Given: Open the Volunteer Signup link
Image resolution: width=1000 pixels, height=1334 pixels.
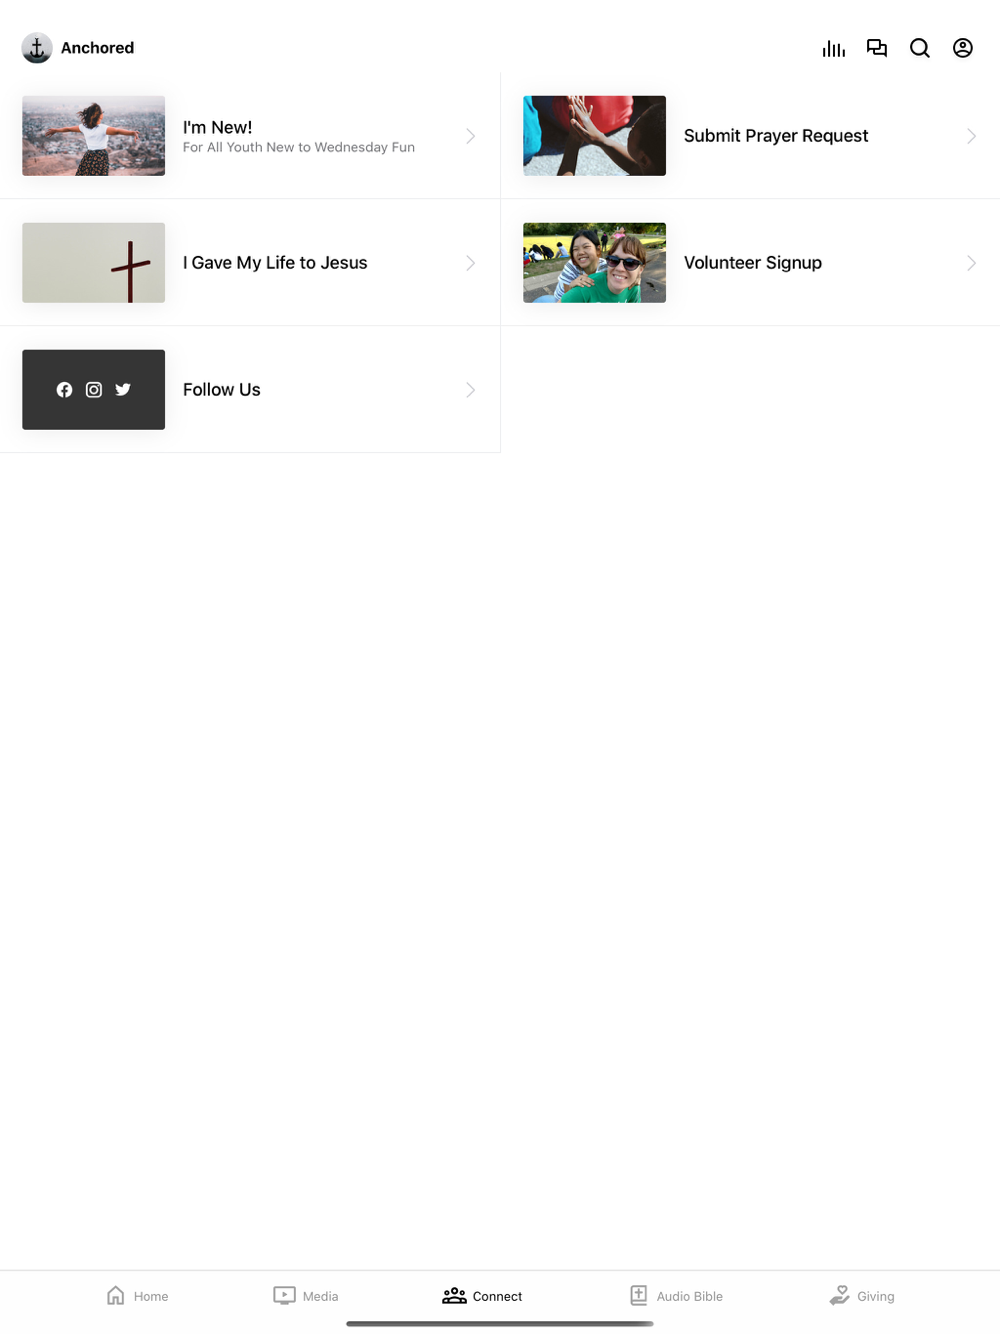Looking at the screenshot, I should click(x=751, y=263).
